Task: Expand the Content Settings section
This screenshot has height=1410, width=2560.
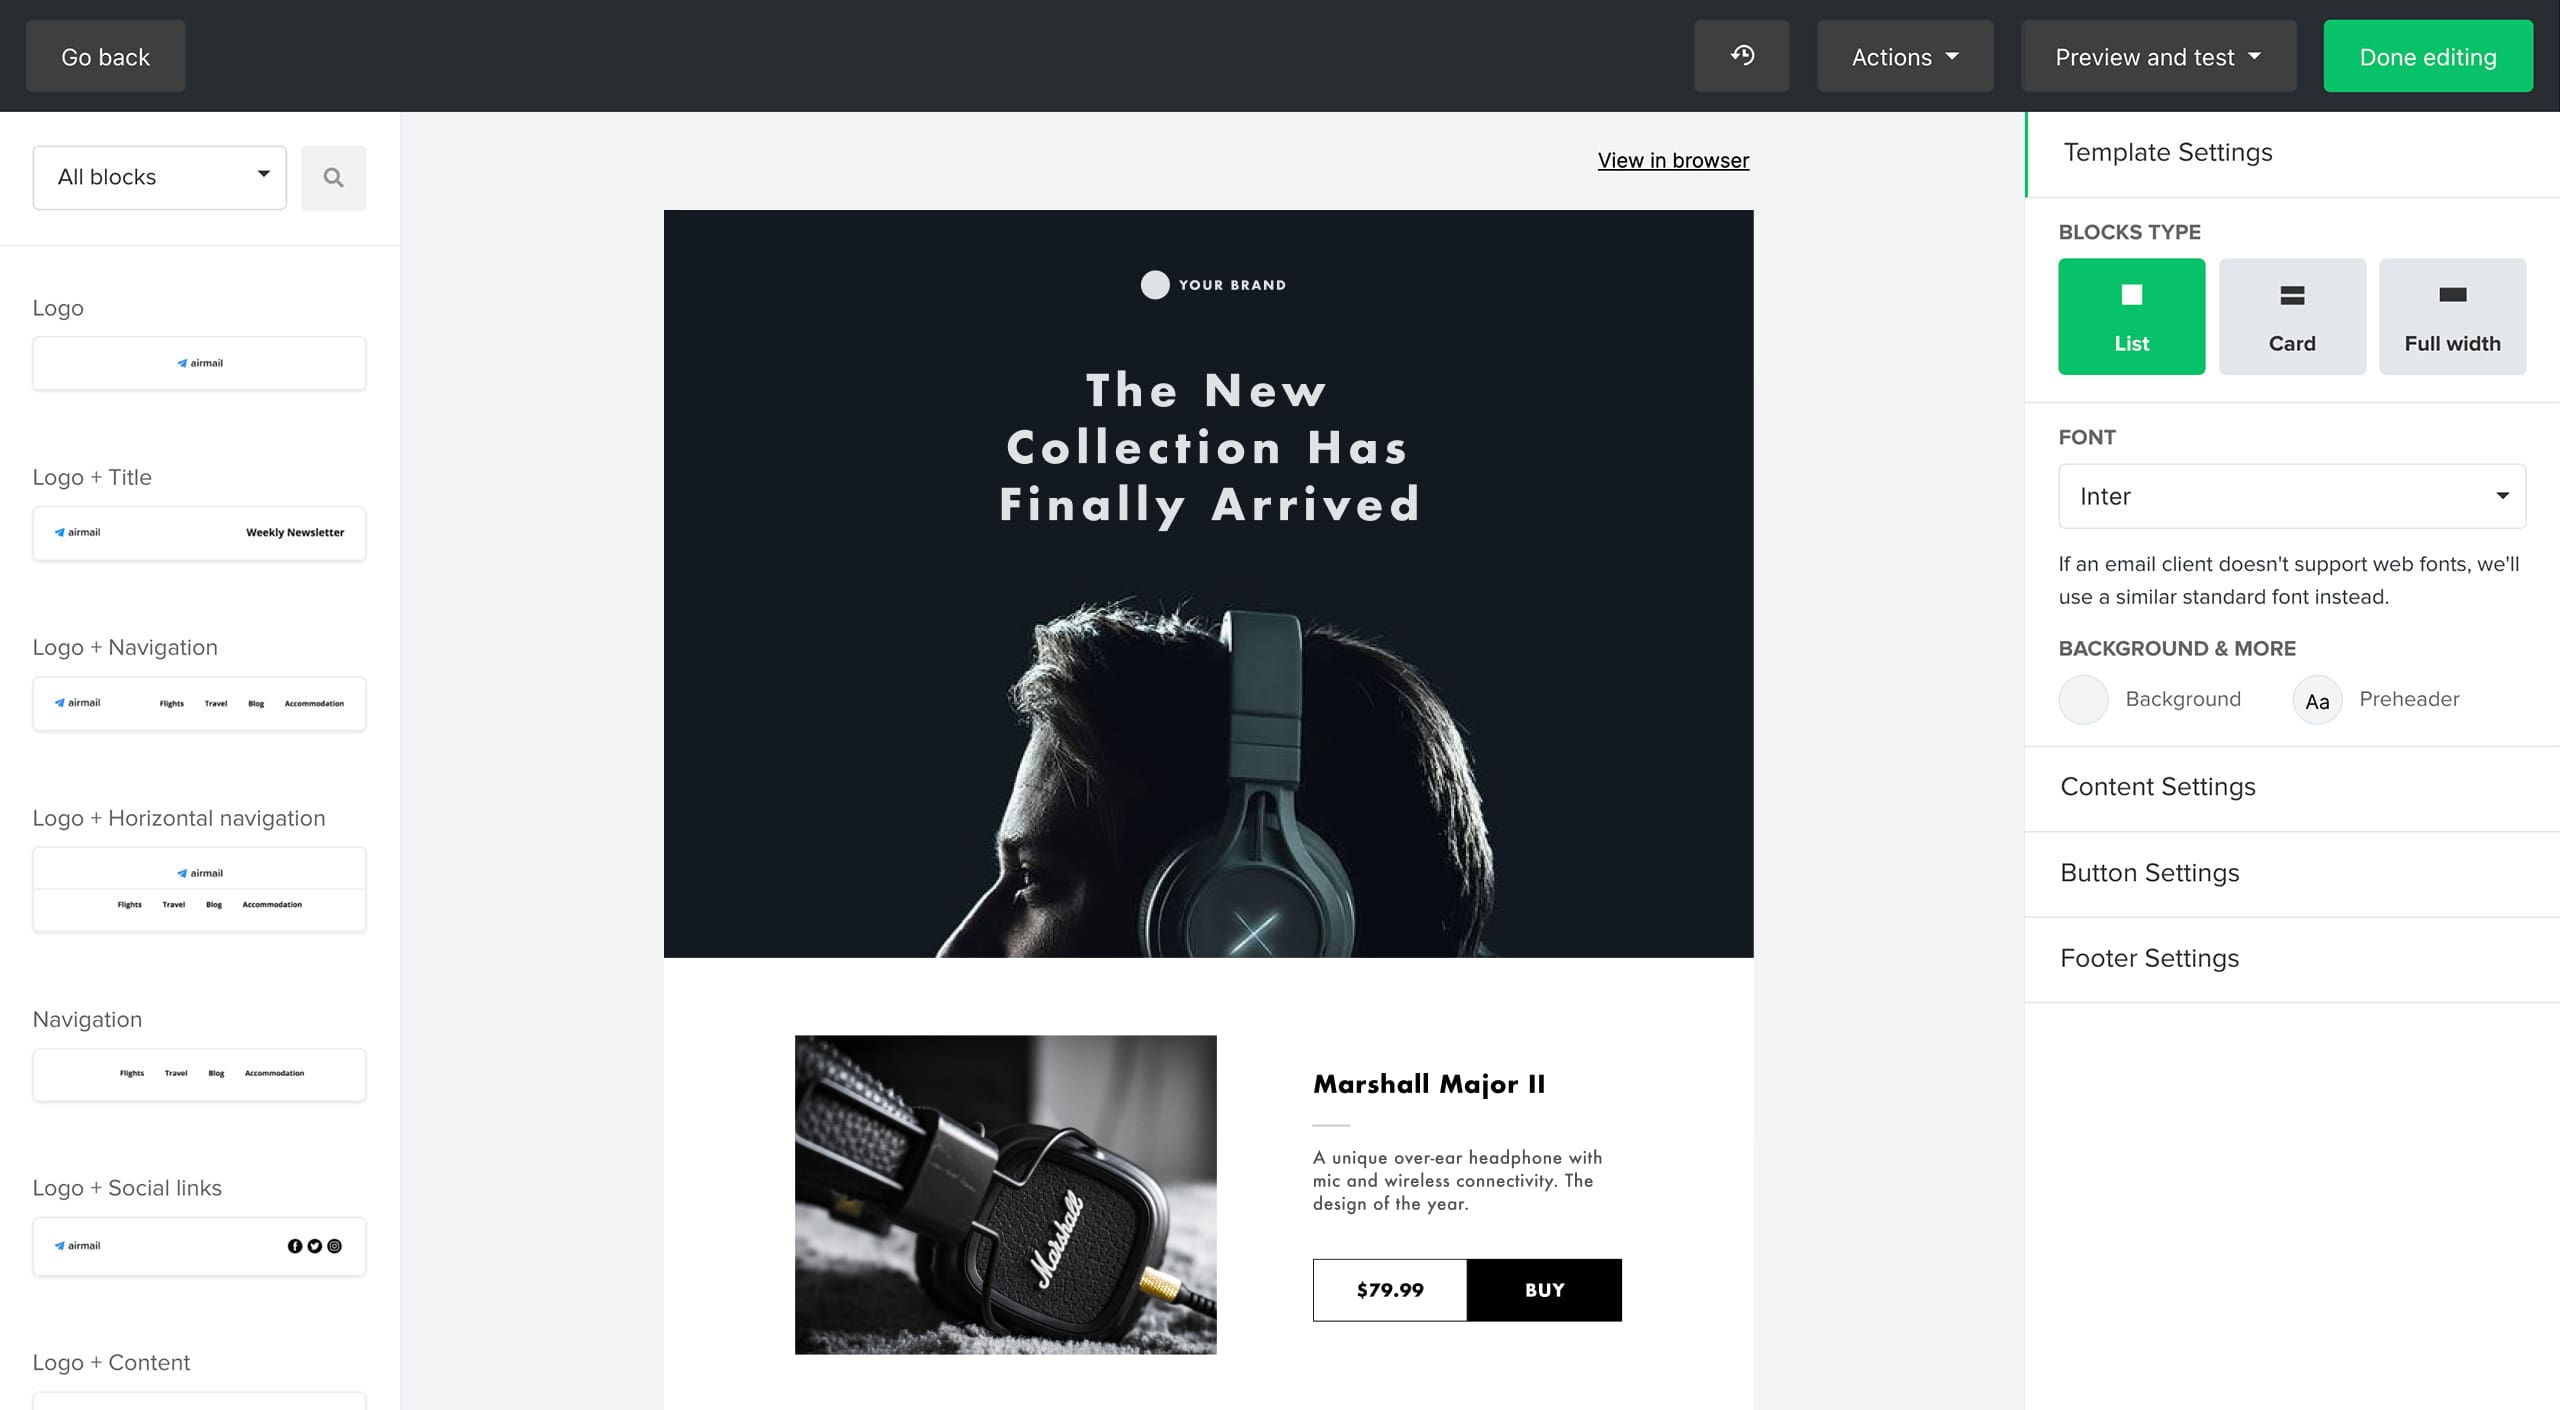Action: [x=2157, y=787]
